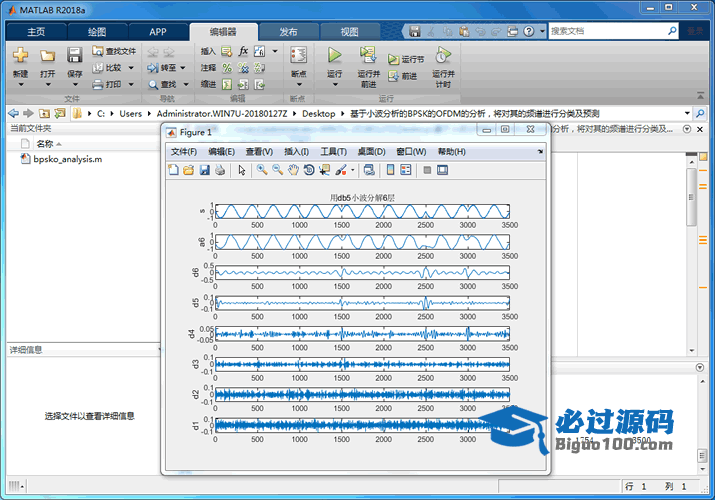Expand the 转至 dropdown arrow
This screenshot has width=715, height=500.
pos(183,68)
